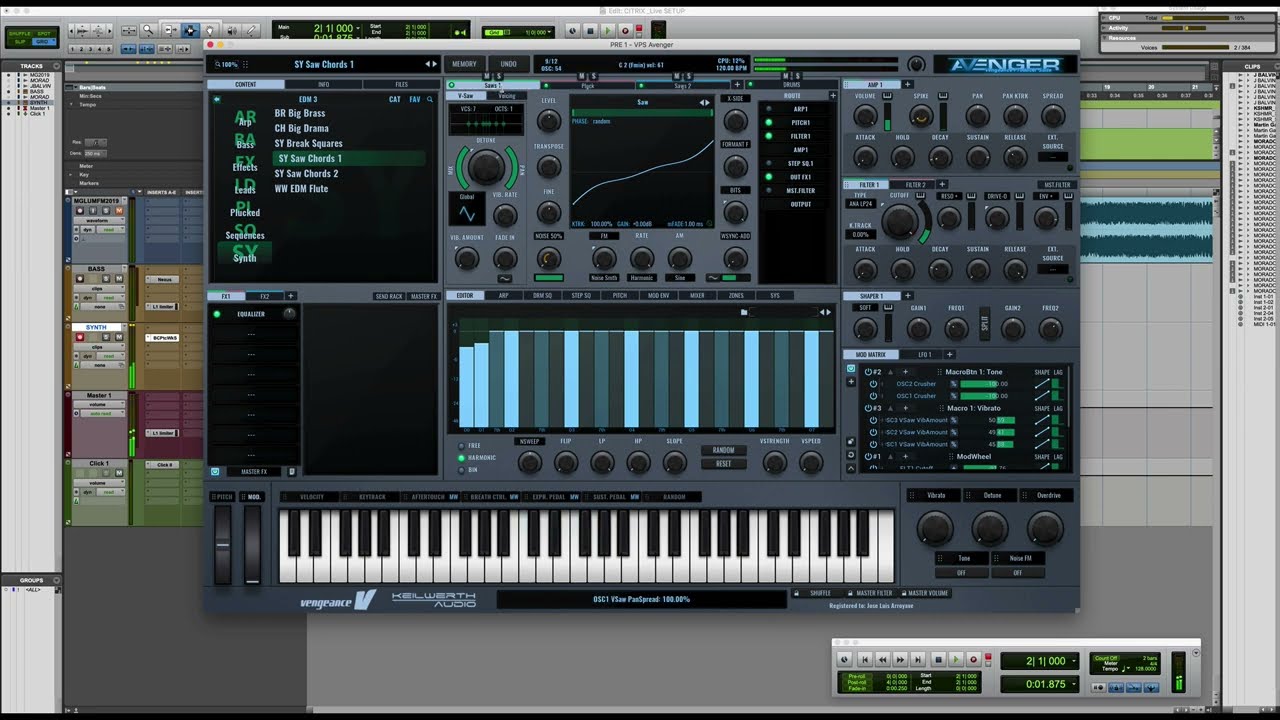Click the RESET button in editor
Image resolution: width=1280 pixels, height=720 pixels.
click(723, 463)
